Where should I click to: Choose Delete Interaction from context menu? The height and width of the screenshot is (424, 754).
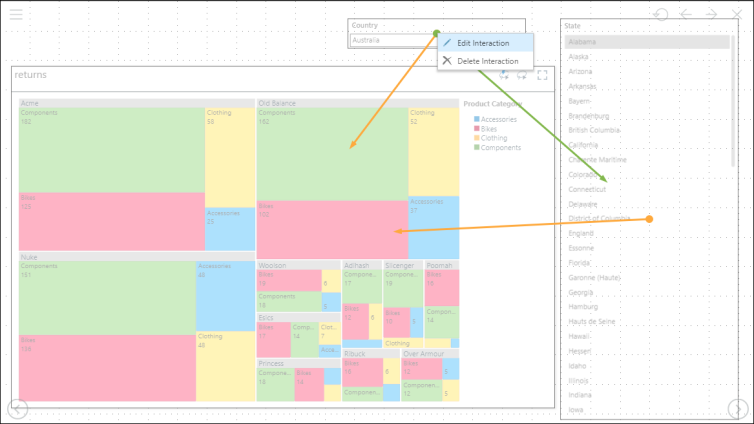[x=487, y=61]
